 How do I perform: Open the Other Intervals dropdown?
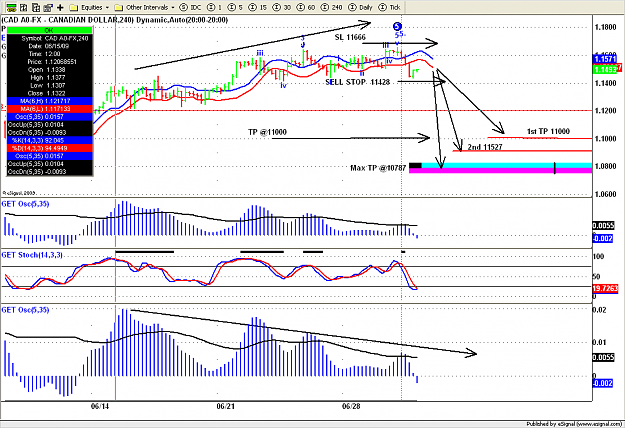144,7
